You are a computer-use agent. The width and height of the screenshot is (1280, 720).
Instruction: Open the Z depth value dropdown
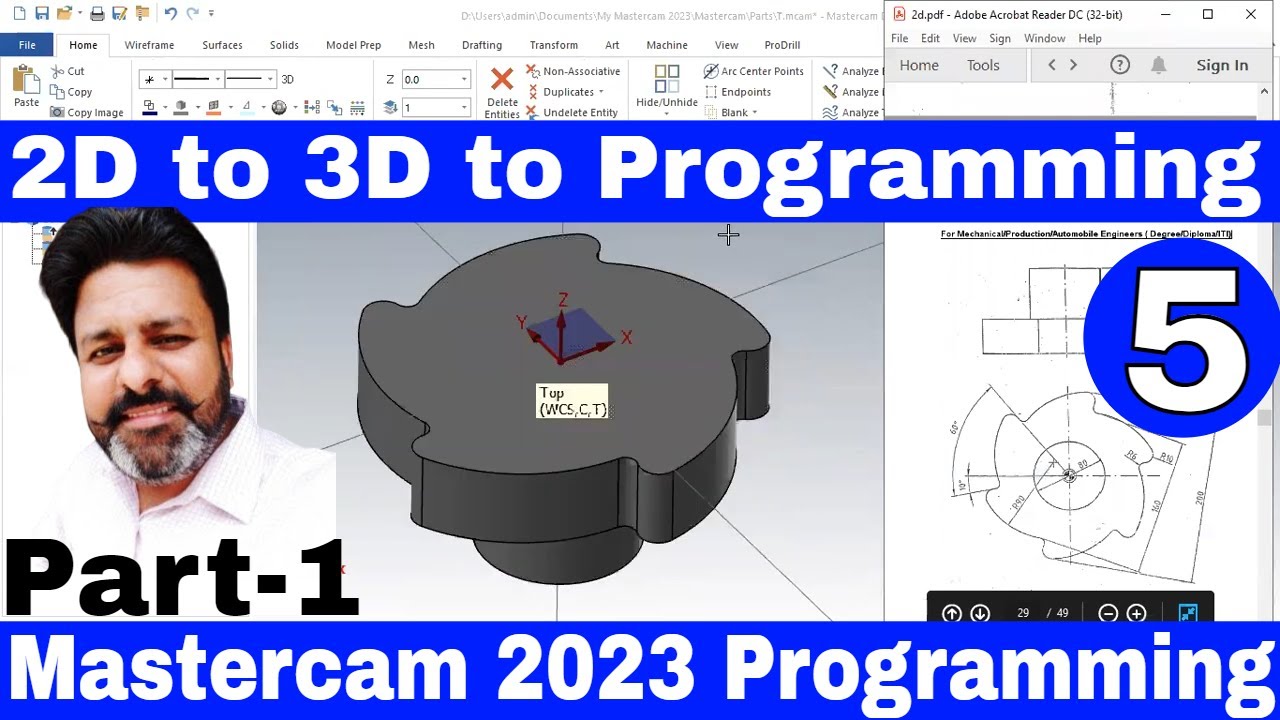[x=464, y=79]
